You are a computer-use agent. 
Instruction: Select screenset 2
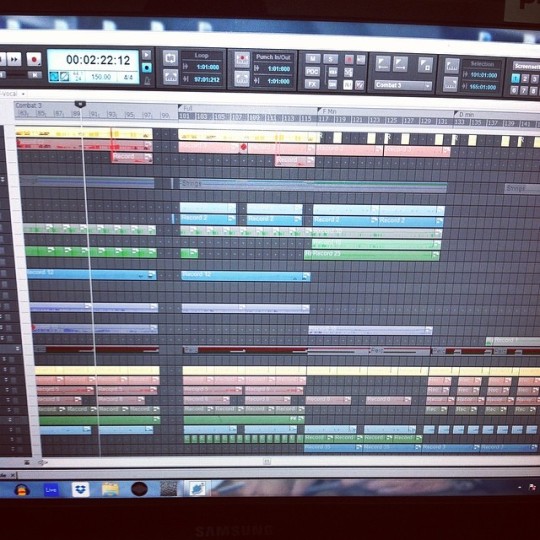525,79
